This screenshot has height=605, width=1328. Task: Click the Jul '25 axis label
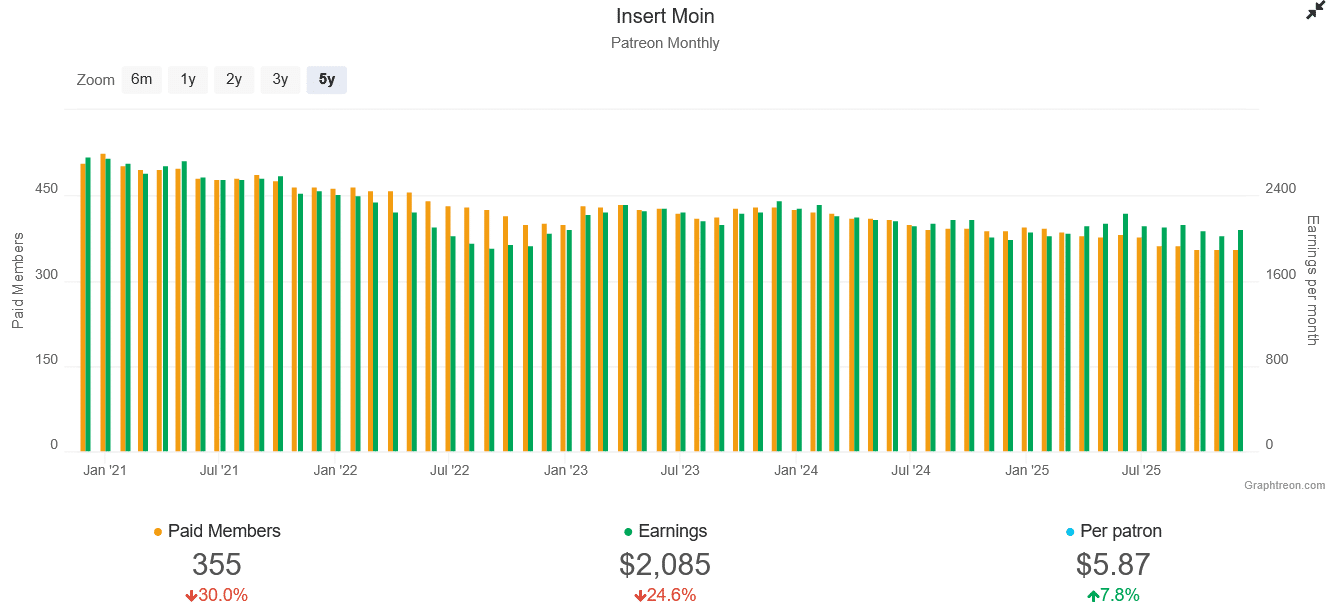[x=1141, y=469]
